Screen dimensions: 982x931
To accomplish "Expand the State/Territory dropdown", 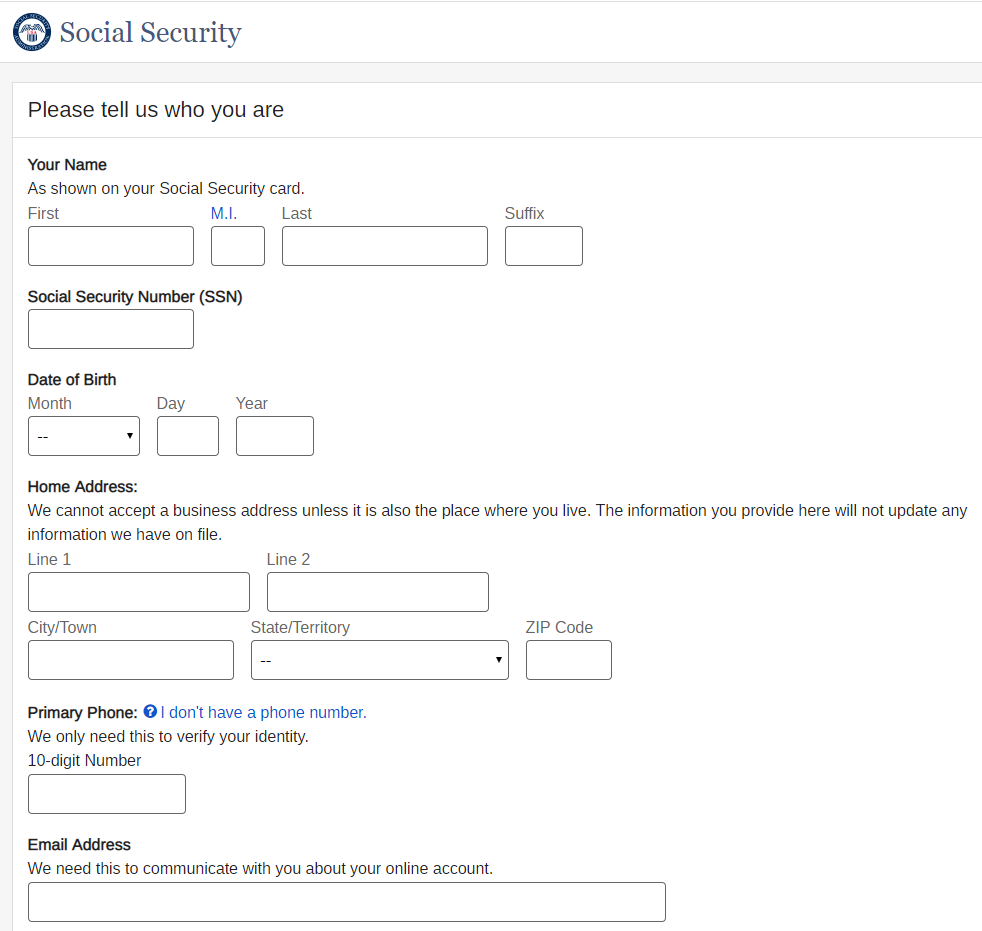I will click(x=379, y=660).
